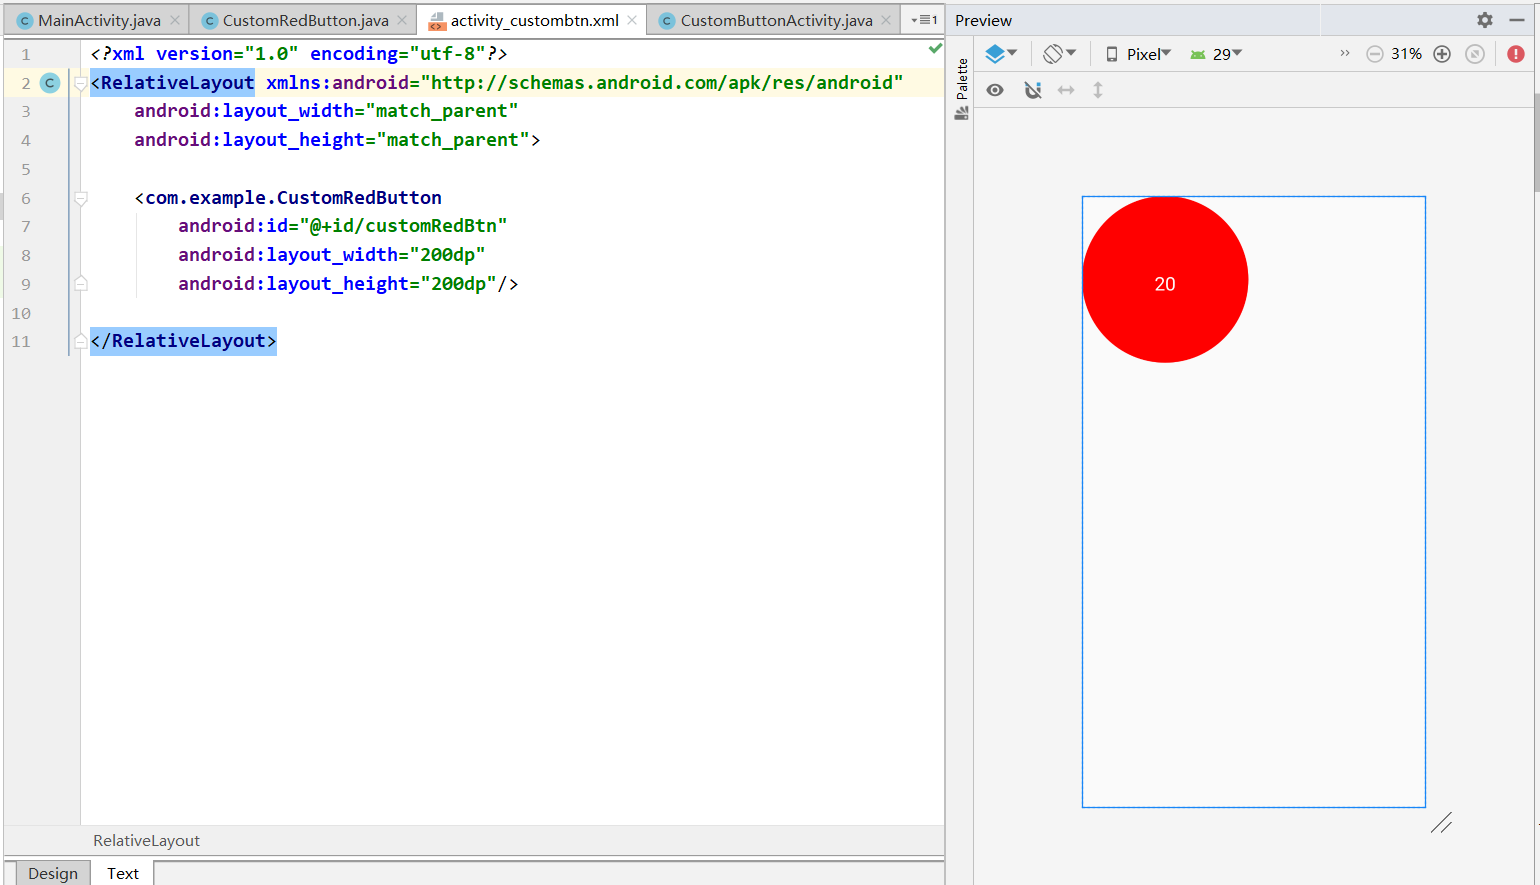Collapse the CustomRedButton tag fold on line 6
The image size is (1540, 885).
(x=81, y=198)
